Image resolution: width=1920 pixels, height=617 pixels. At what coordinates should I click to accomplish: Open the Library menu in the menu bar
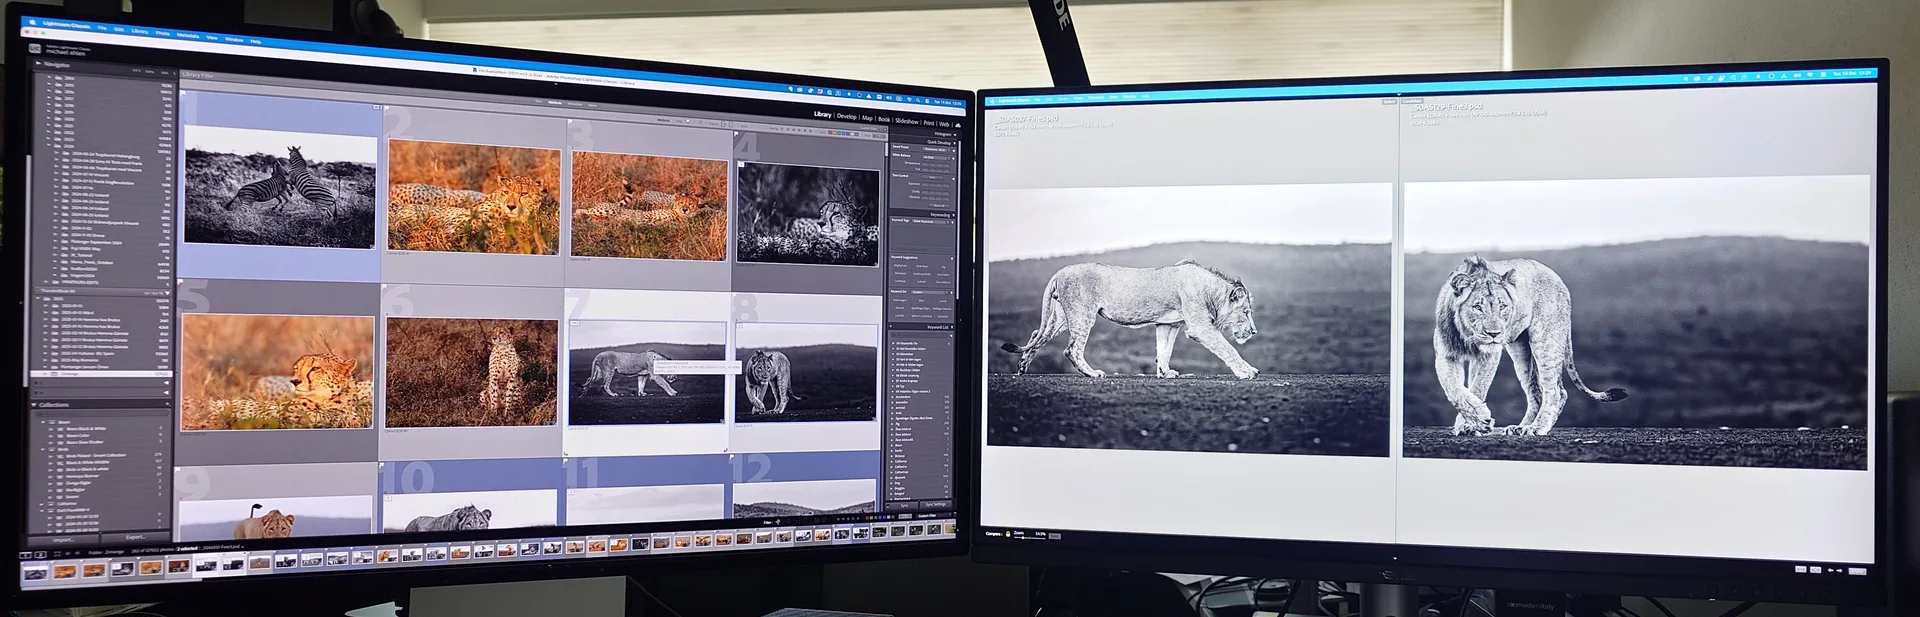(x=139, y=31)
